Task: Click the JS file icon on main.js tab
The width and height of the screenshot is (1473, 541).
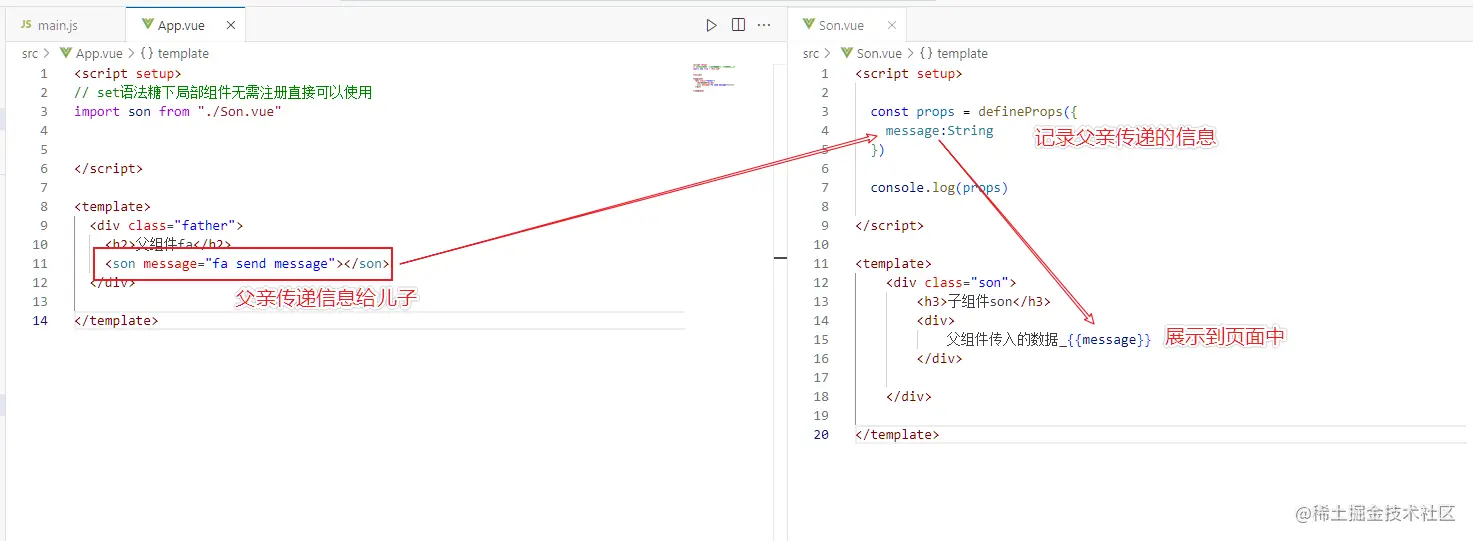Action: (26, 25)
